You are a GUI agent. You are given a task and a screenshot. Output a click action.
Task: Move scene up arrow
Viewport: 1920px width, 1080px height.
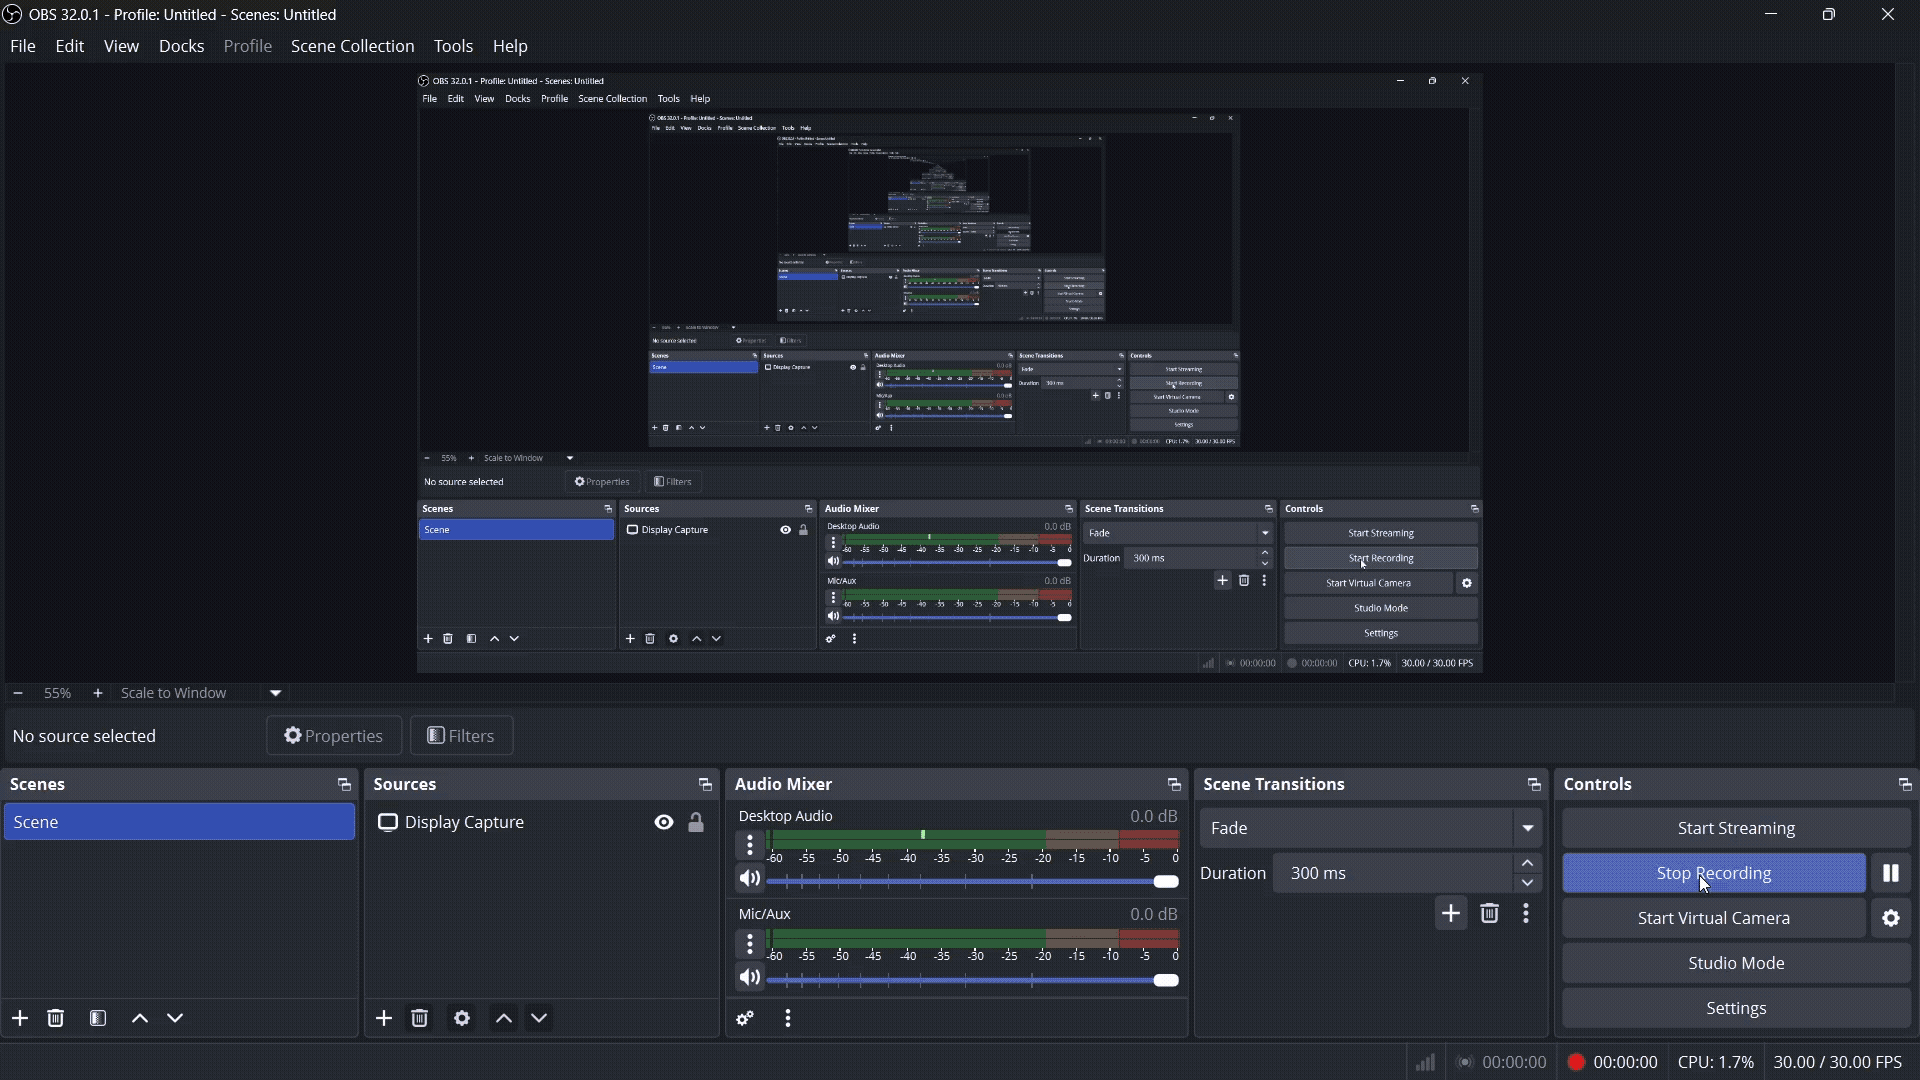point(140,1019)
